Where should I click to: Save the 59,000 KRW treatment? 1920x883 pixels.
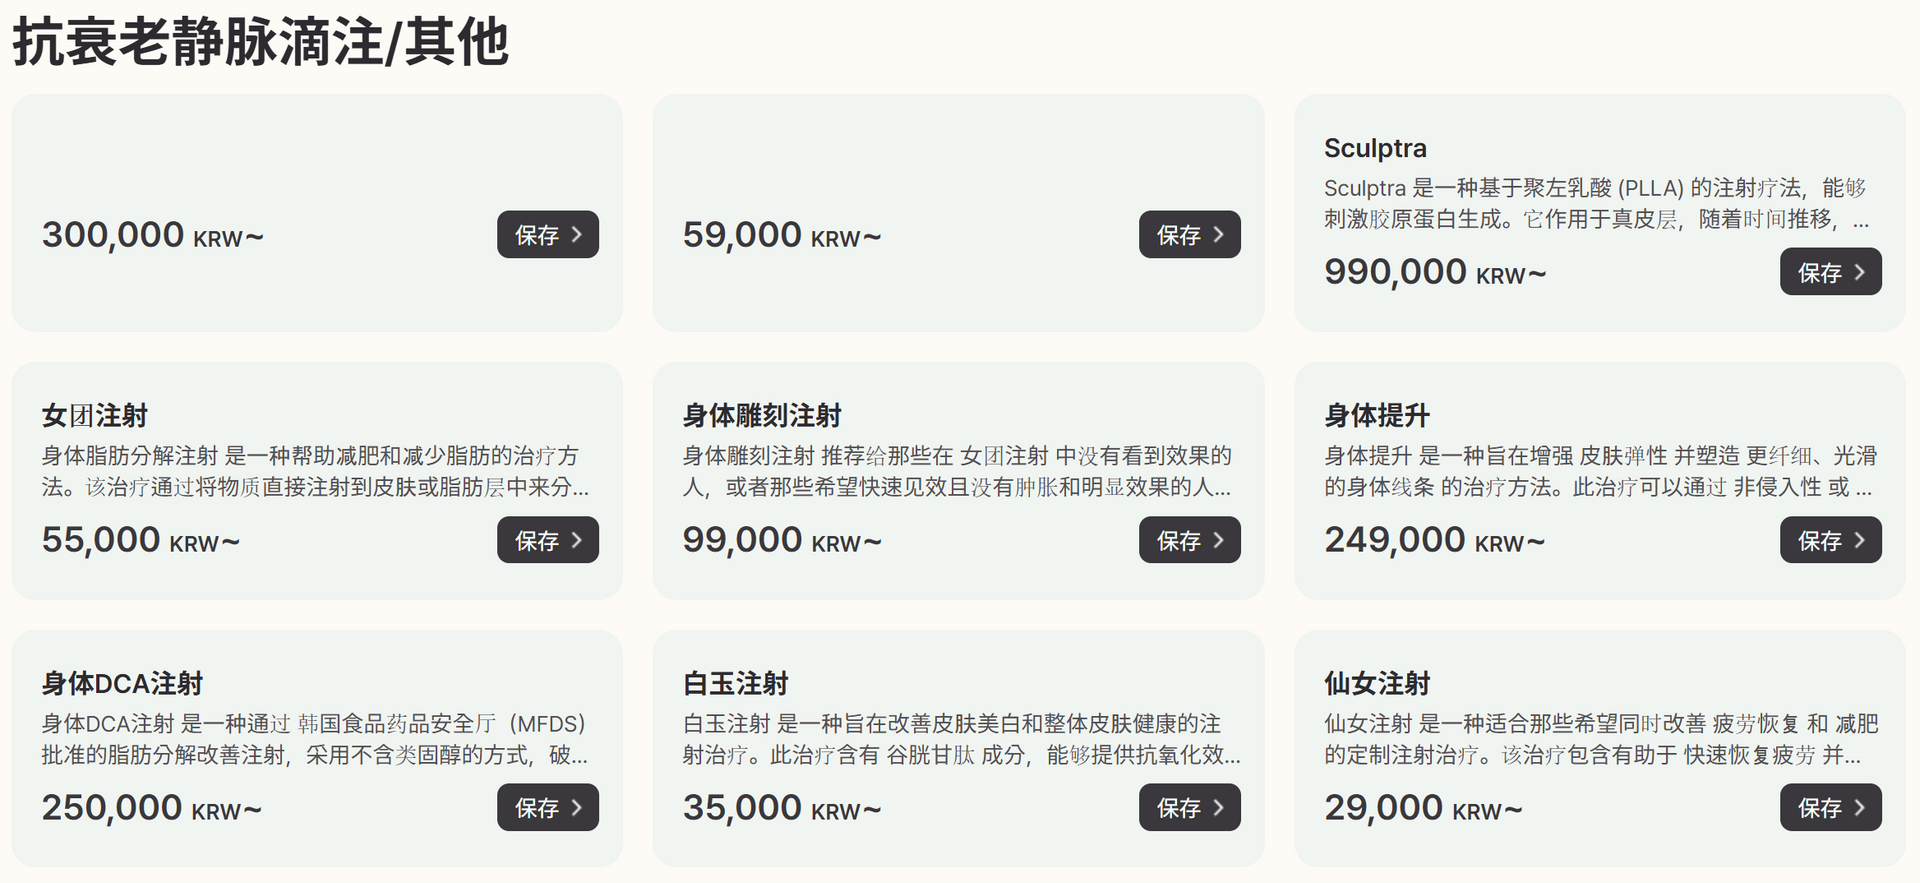click(1189, 235)
